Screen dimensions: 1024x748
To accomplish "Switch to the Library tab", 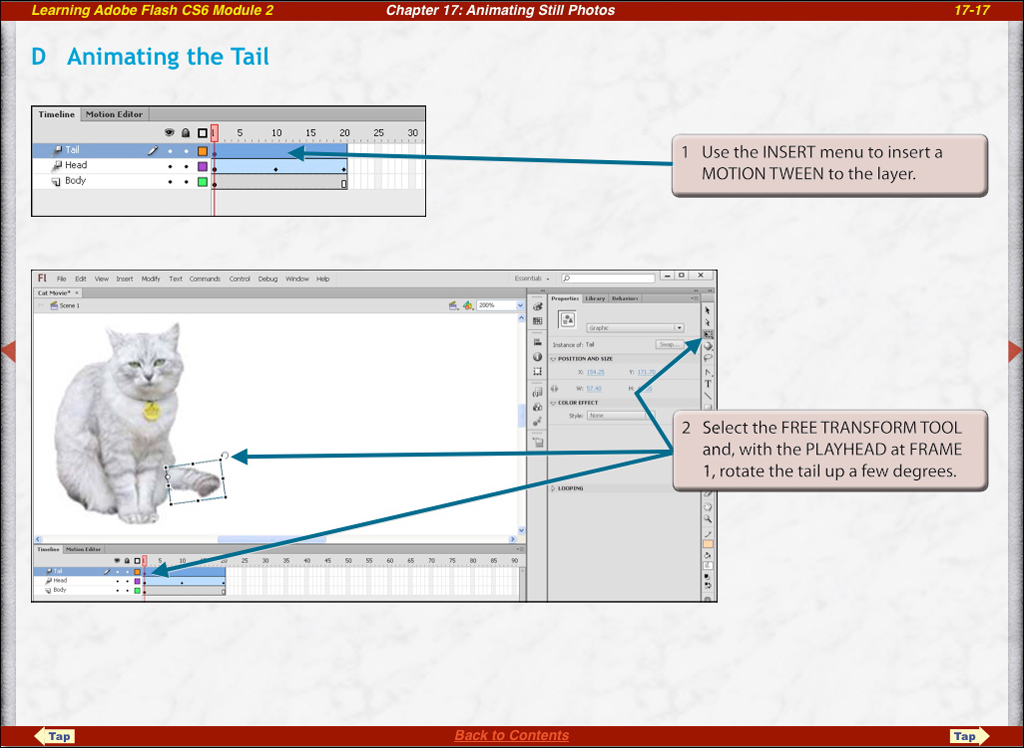I will [595, 299].
